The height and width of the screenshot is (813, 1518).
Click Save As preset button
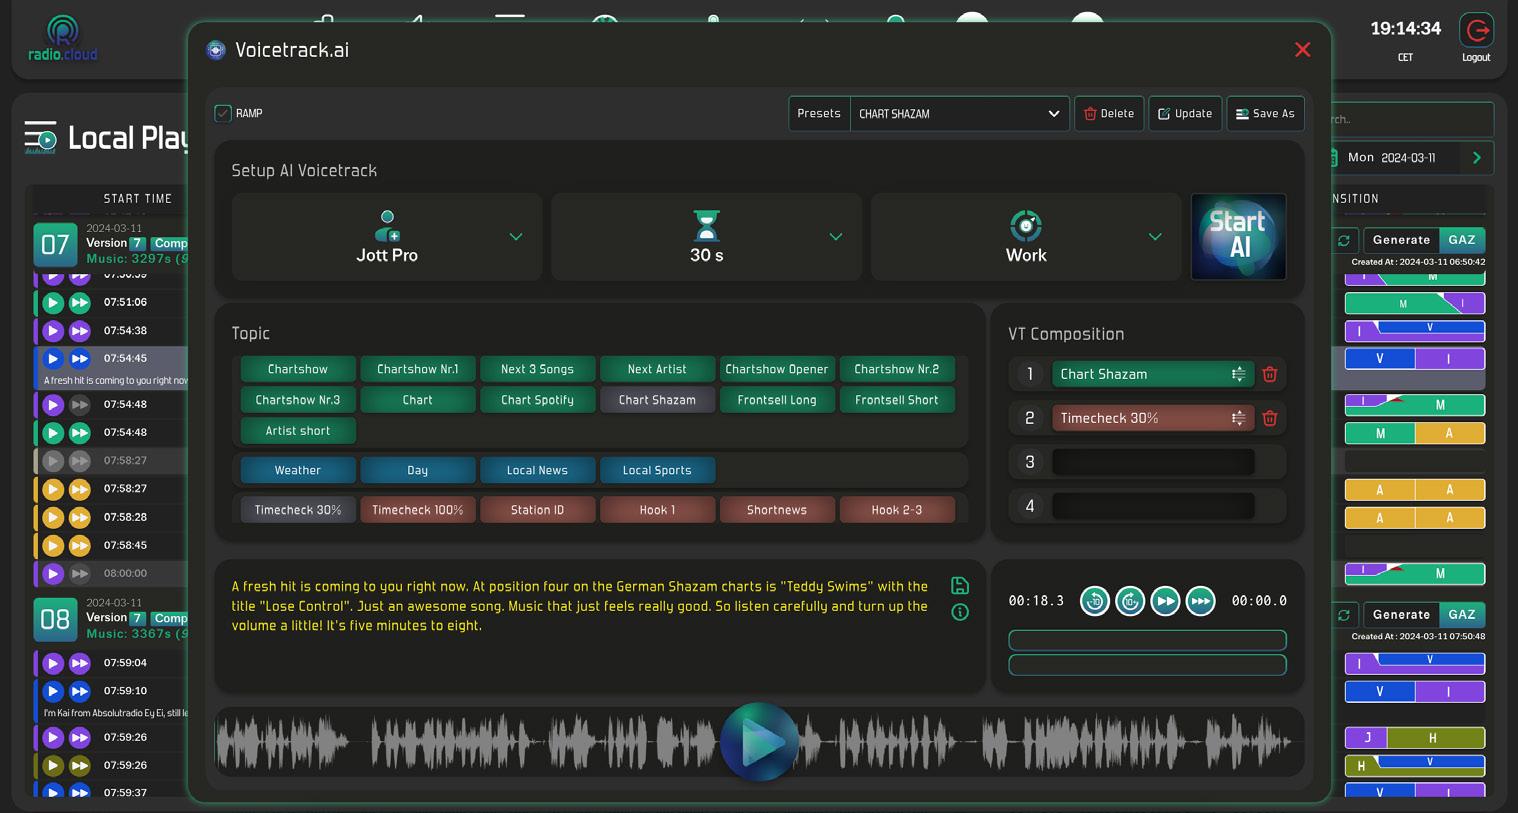pyautogui.click(x=1265, y=114)
